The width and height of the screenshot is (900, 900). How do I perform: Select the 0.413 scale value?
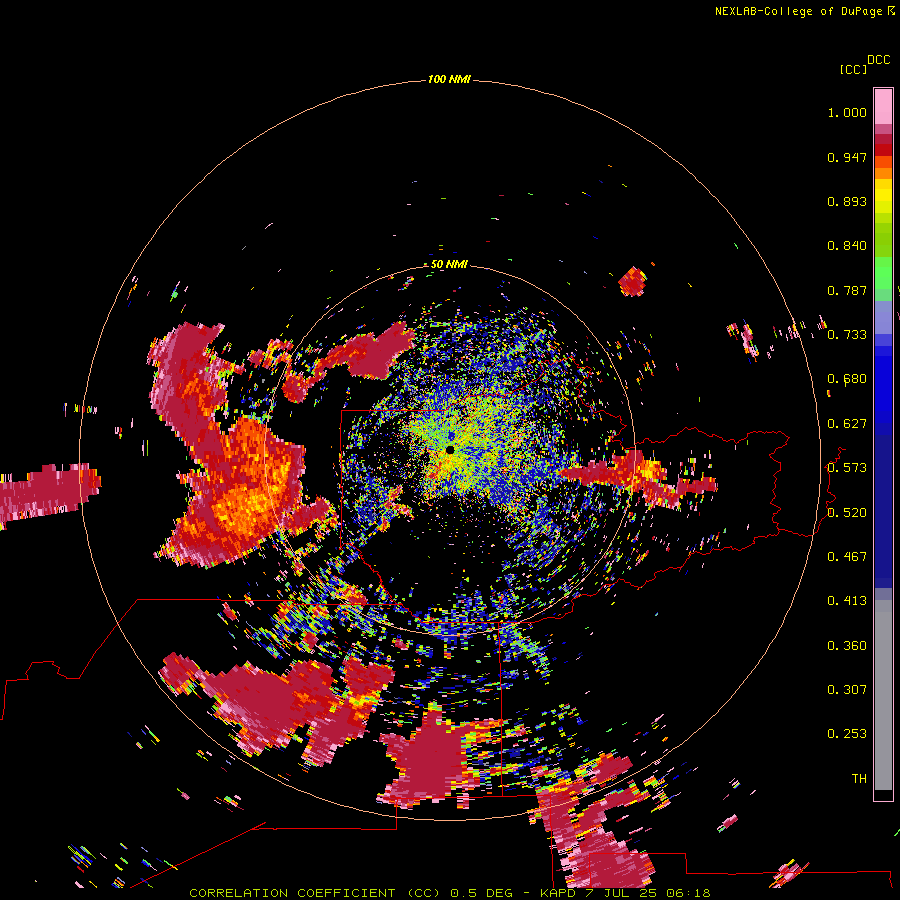pos(847,601)
